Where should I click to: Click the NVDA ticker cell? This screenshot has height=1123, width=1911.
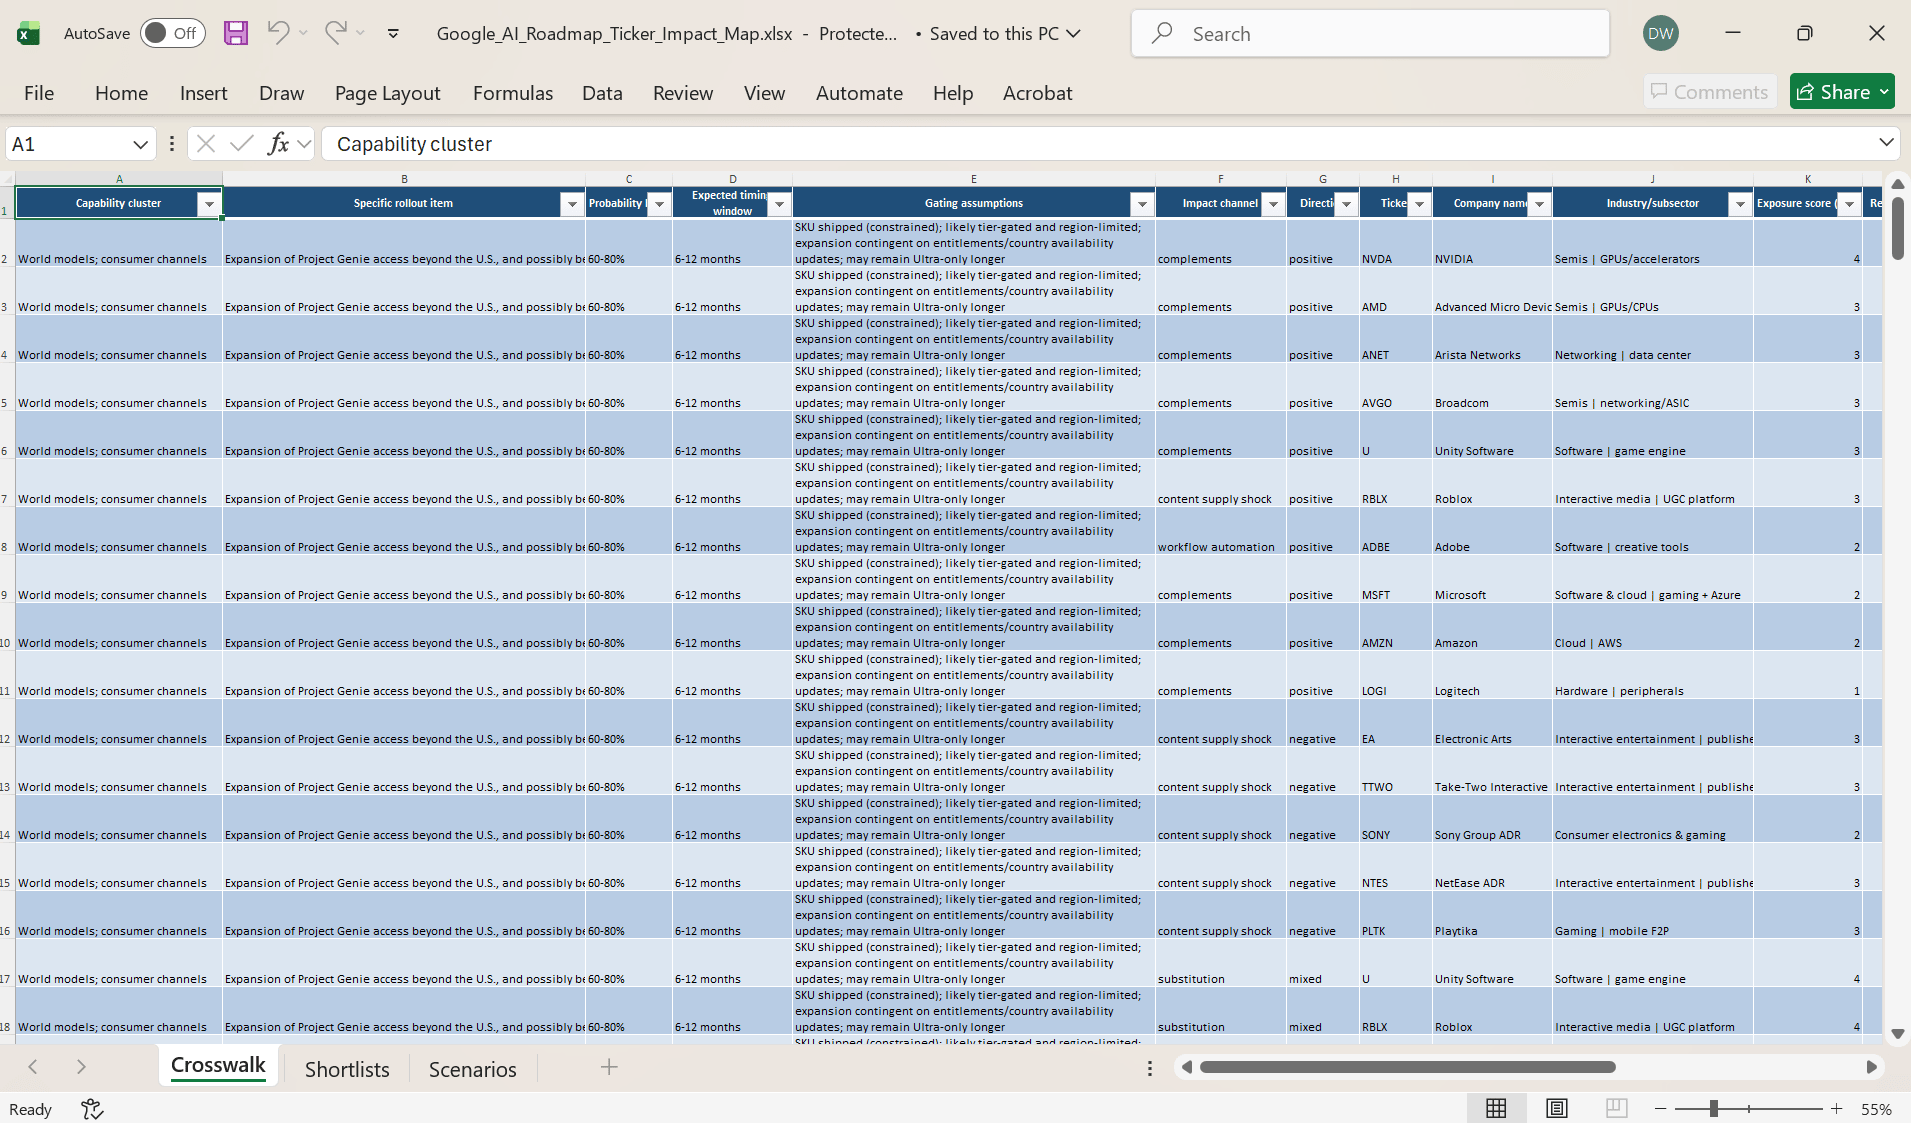[x=1395, y=243]
